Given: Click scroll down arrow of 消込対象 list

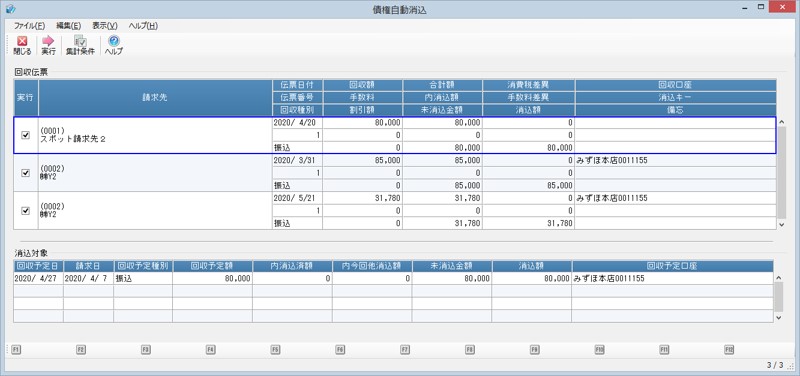Looking at the screenshot, I should 778,317.
